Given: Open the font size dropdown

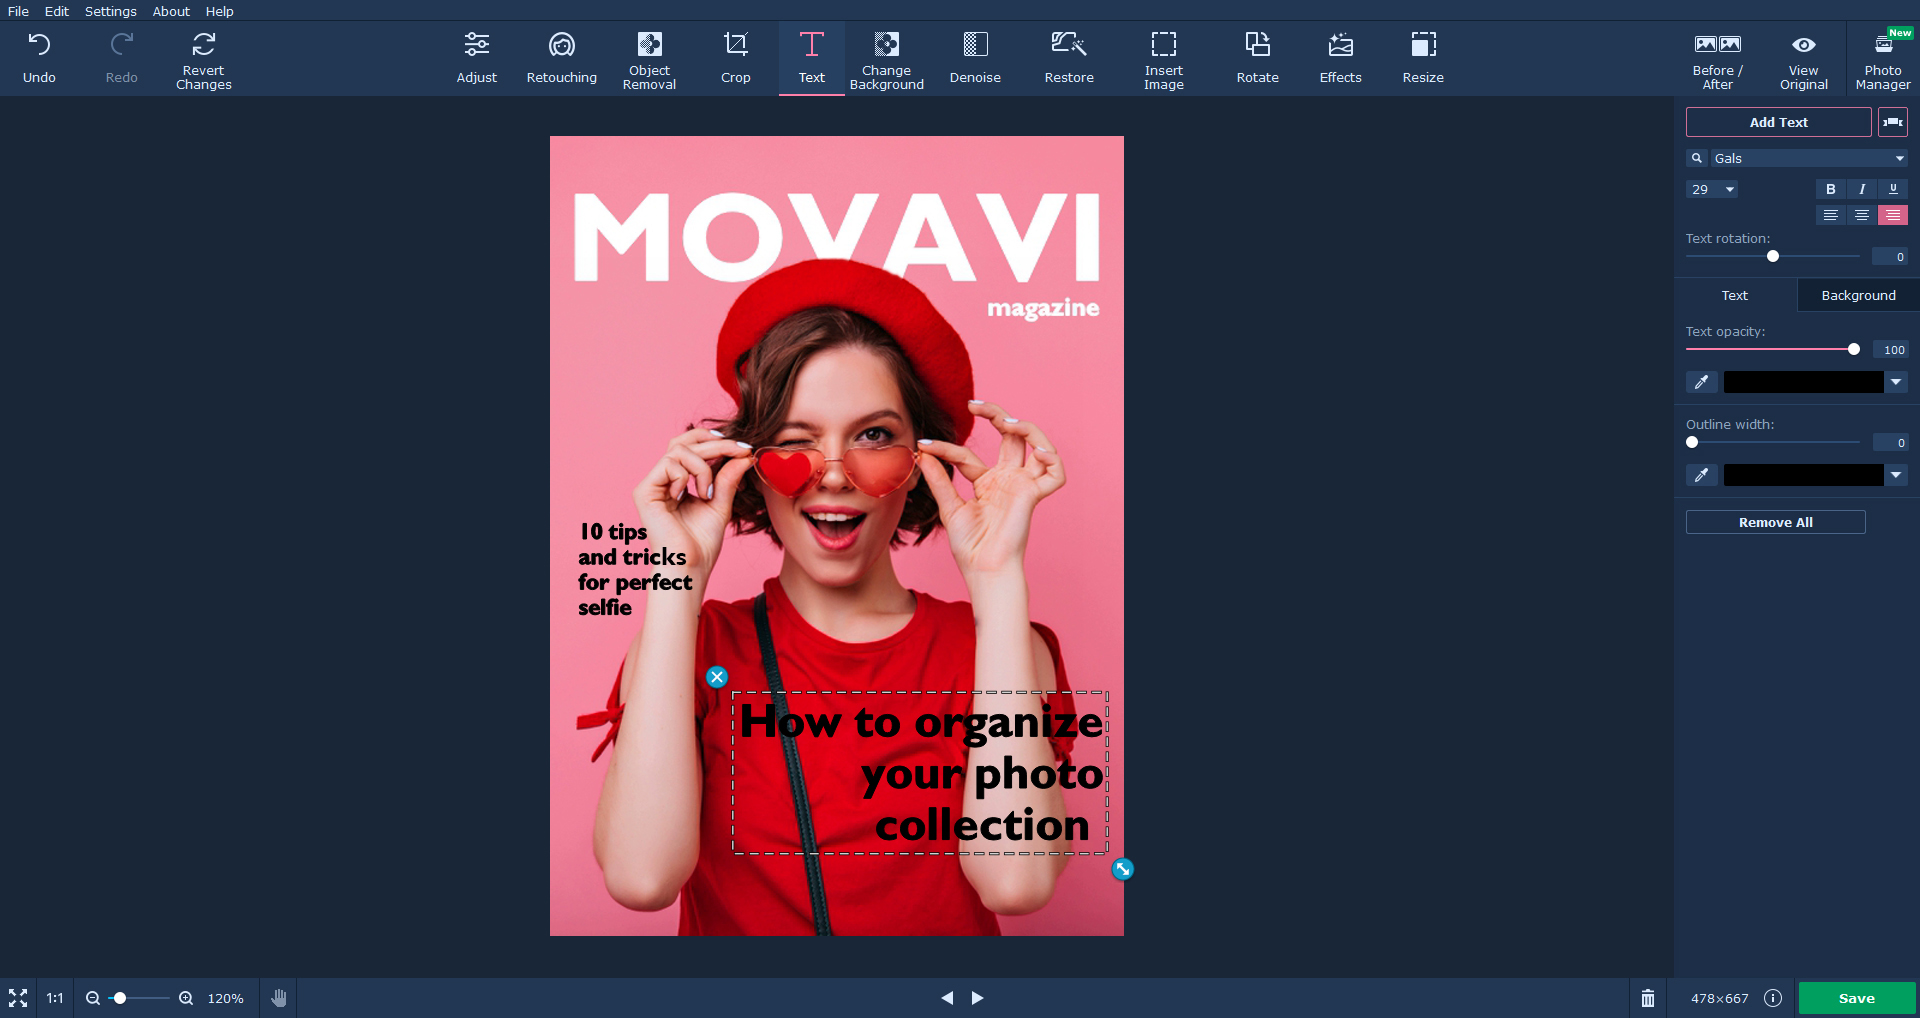Looking at the screenshot, I should 1729,189.
